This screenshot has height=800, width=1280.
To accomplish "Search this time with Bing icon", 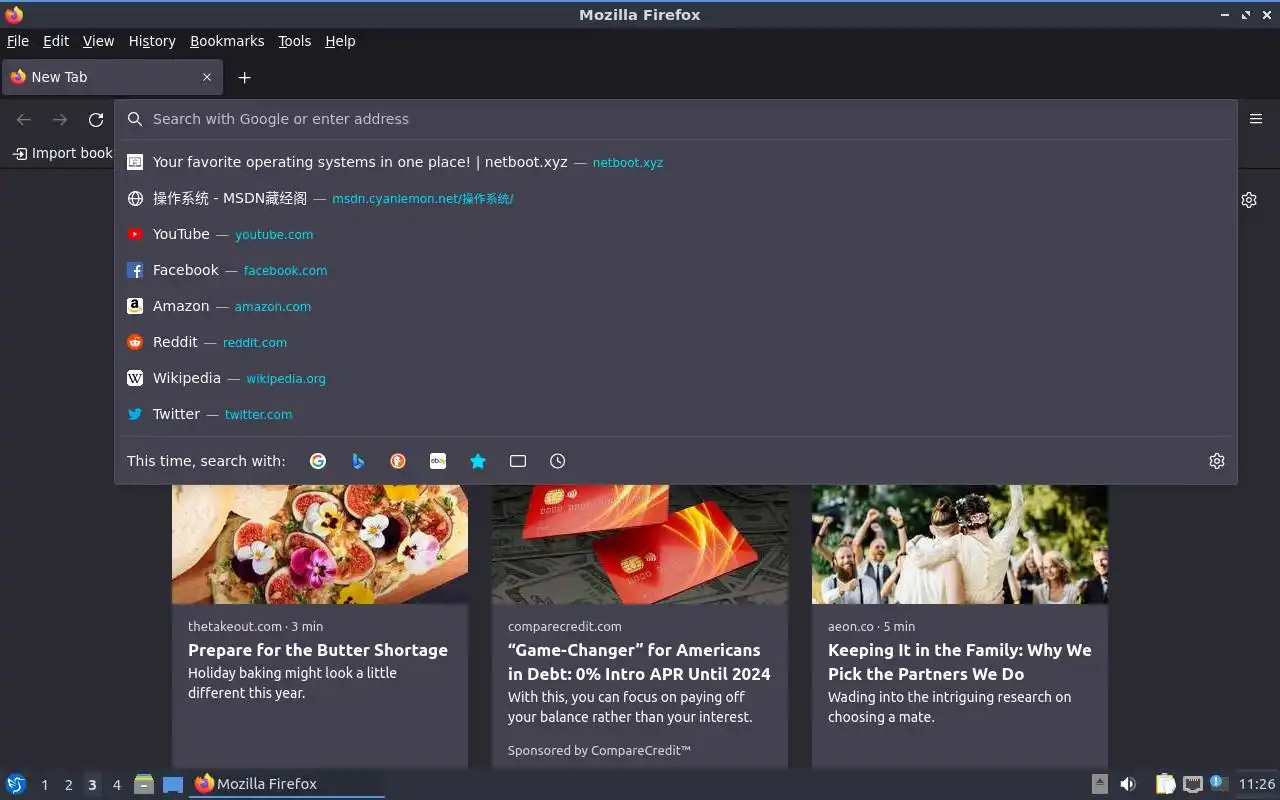I will click(358, 461).
